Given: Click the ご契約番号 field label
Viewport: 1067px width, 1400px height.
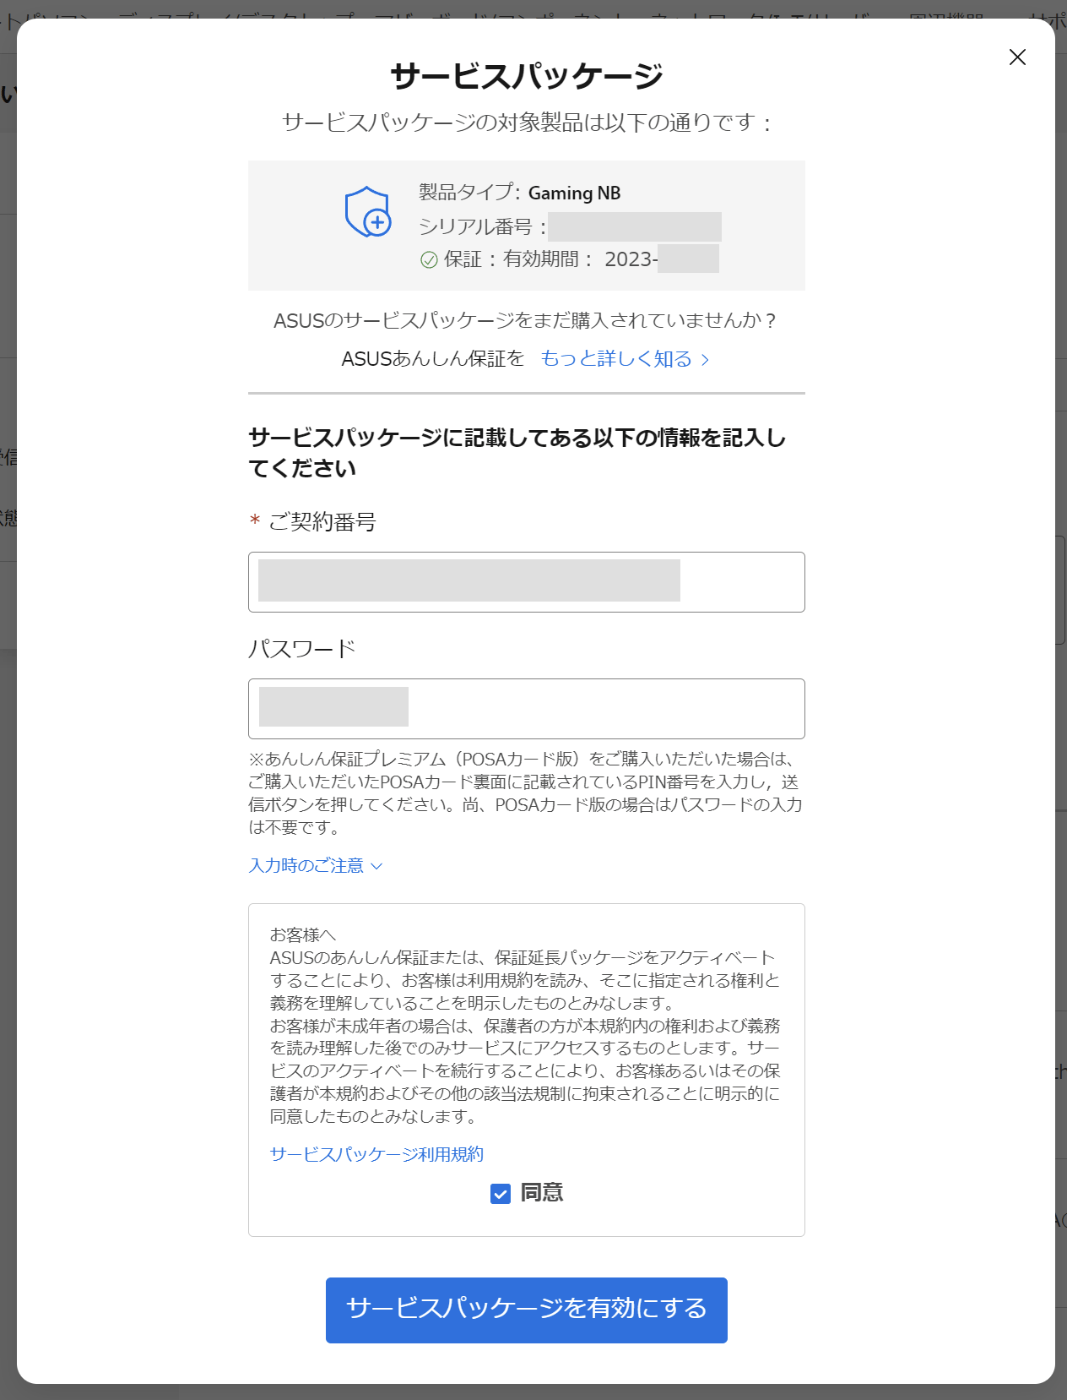Looking at the screenshot, I should (x=322, y=522).
